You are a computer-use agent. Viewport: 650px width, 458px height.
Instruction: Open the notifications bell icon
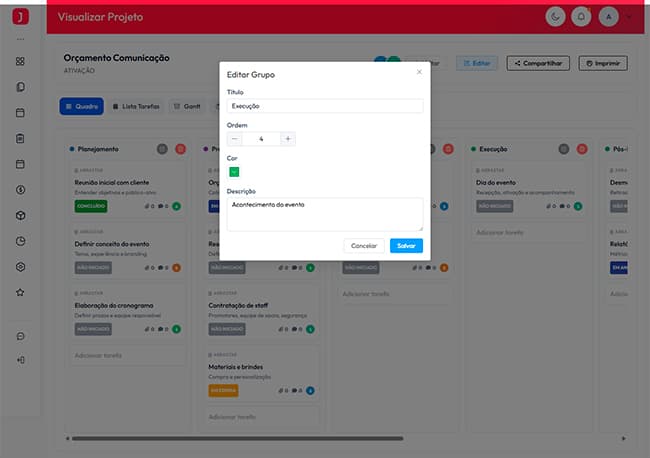581,17
